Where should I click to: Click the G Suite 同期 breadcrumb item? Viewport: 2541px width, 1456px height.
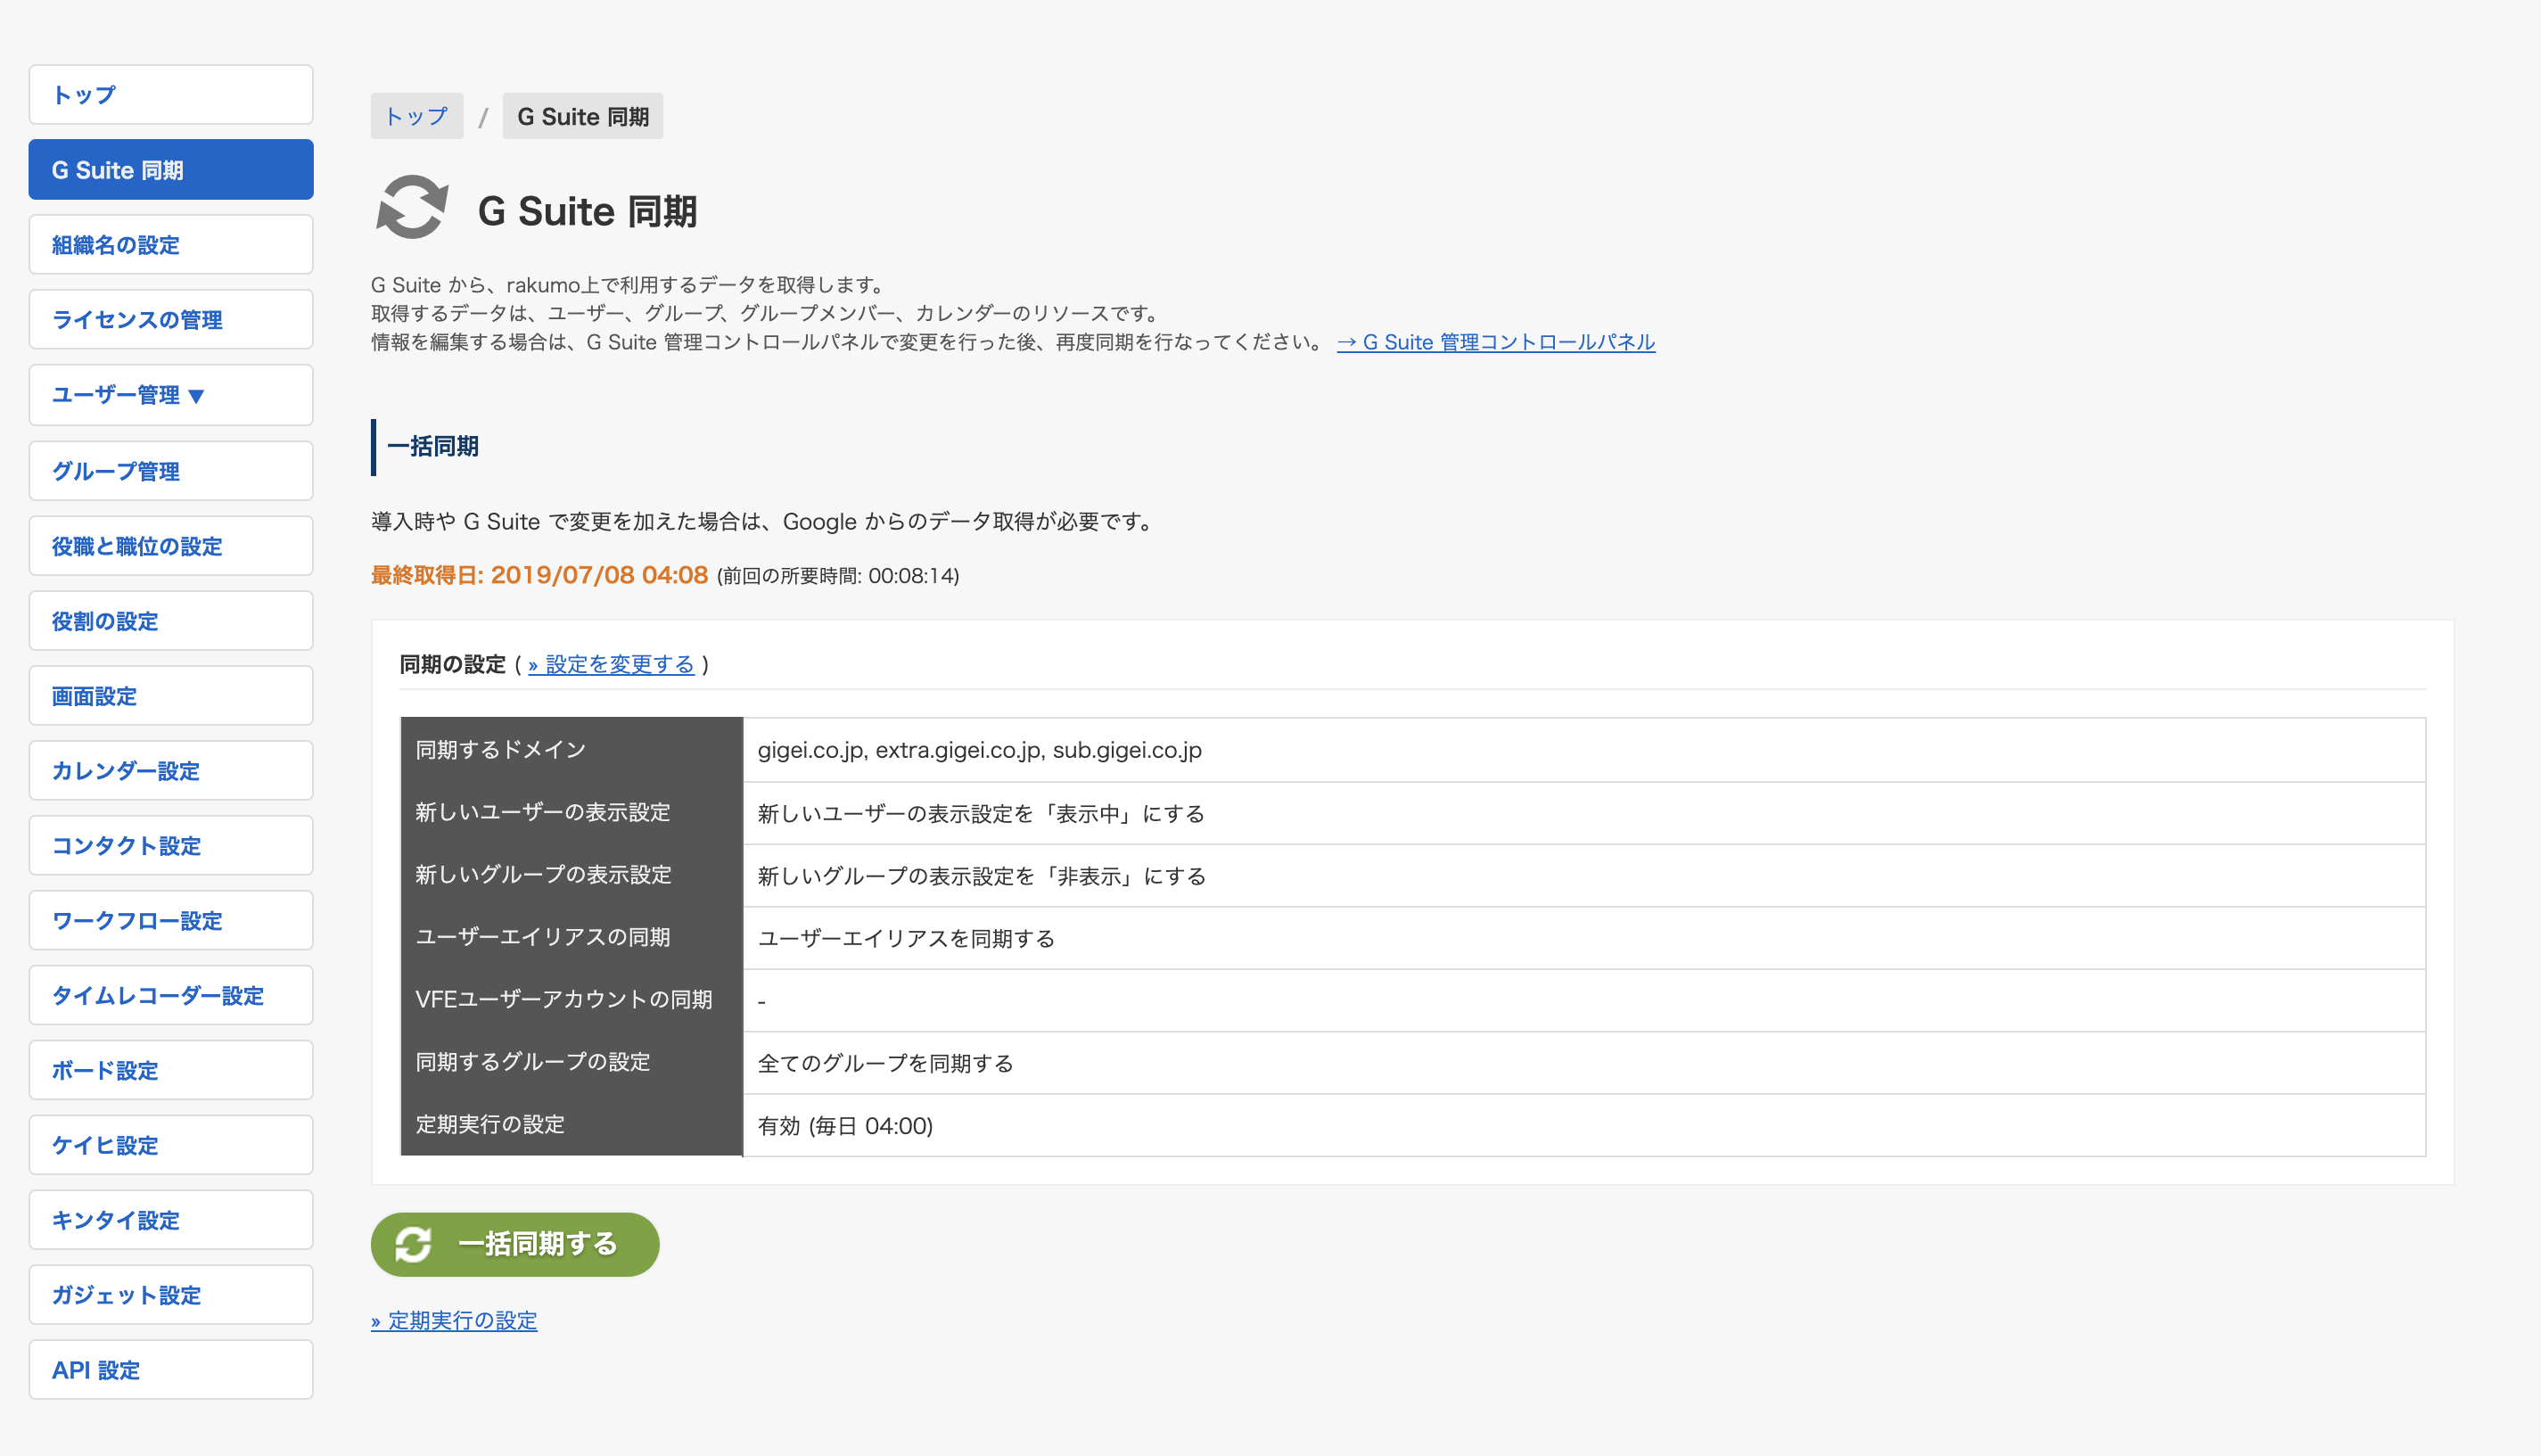583,117
